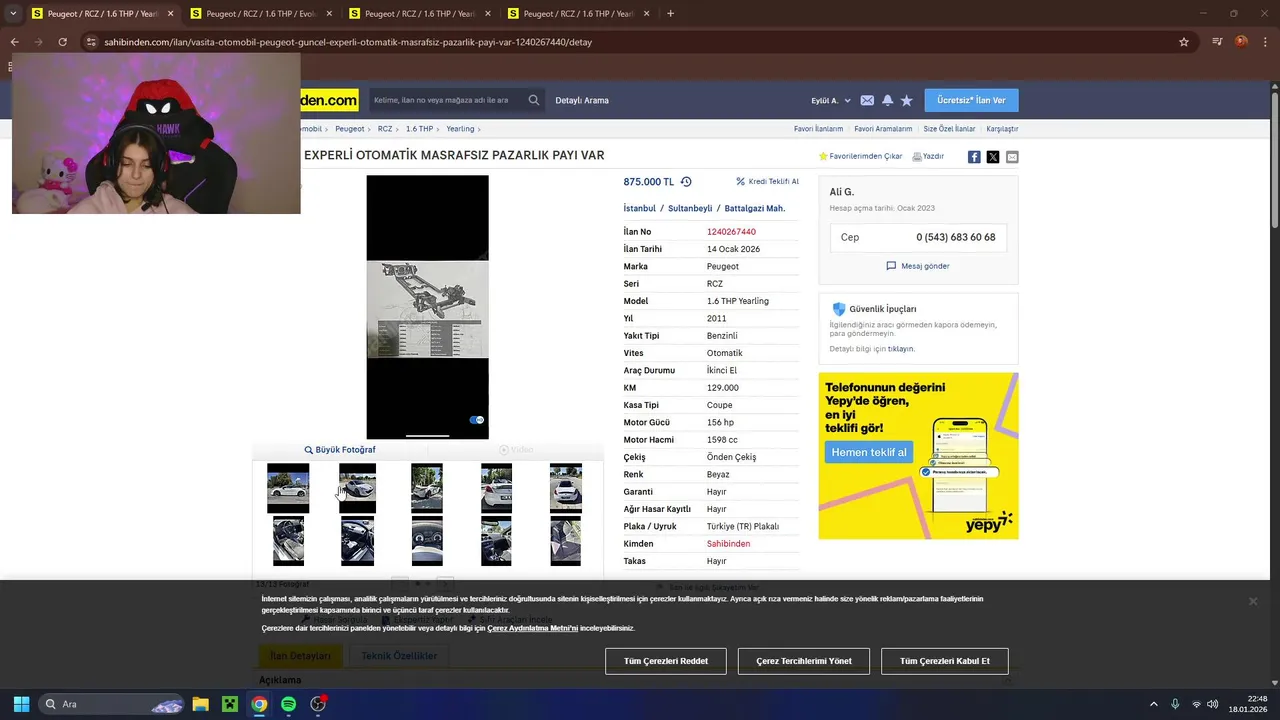Screen dimensions: 1280x720
Task: Open Minecraft creeper icon on taskbar
Action: pos(230,704)
